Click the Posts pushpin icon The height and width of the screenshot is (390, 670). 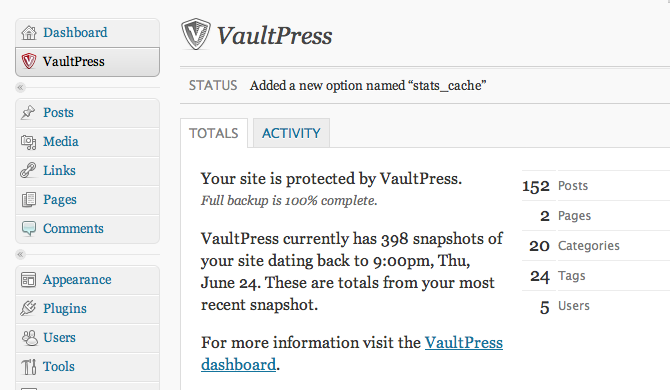28,112
